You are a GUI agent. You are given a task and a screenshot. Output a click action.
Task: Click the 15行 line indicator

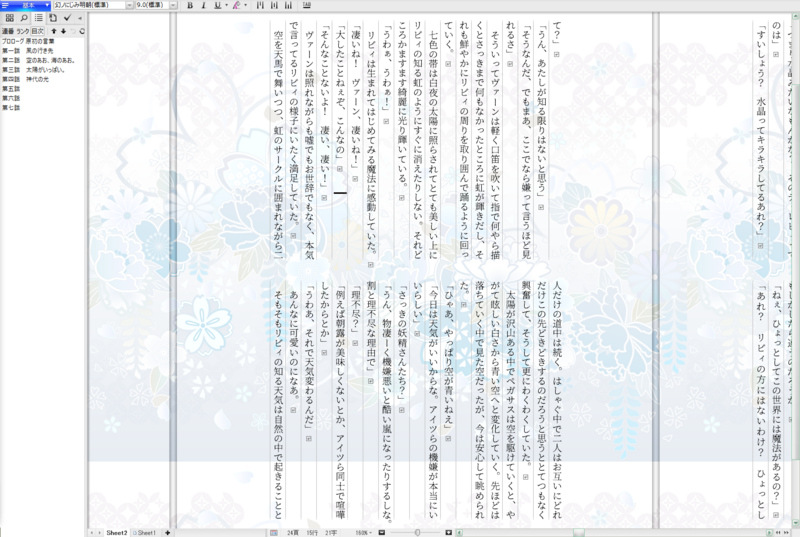point(312,532)
